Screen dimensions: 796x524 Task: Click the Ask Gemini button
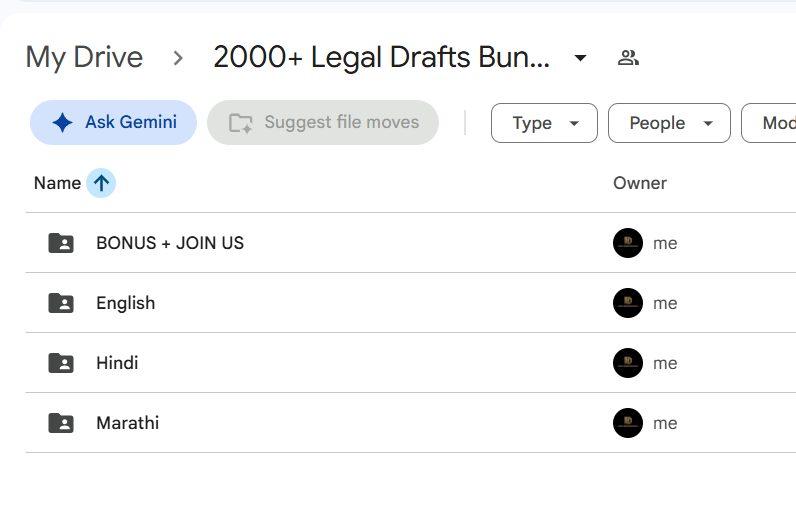[x=113, y=122]
